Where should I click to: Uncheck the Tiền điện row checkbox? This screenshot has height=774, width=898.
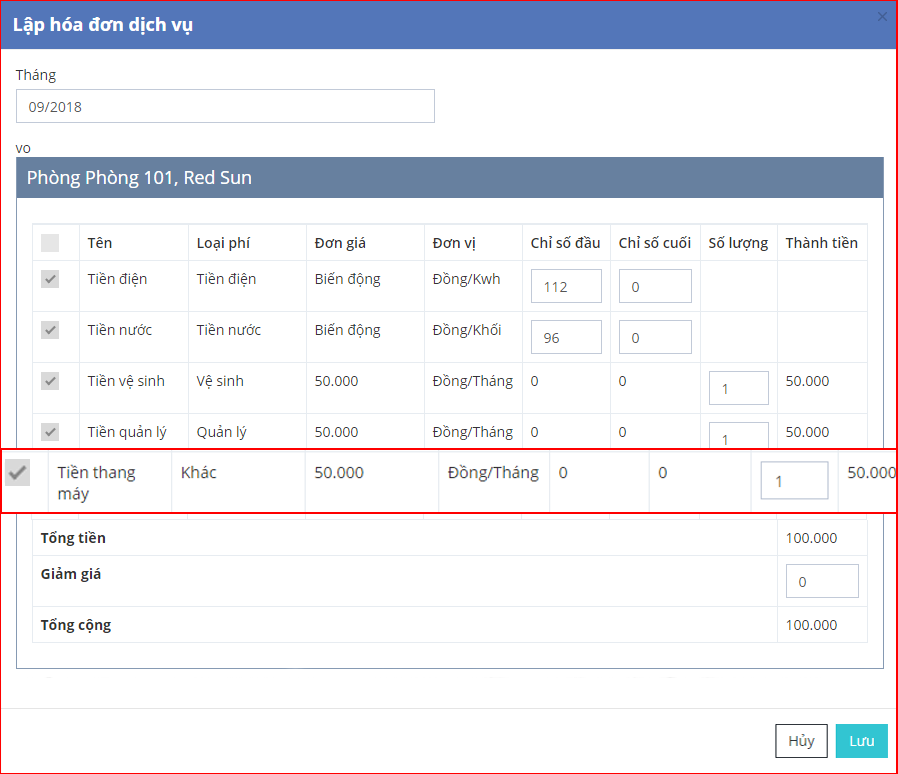[x=50, y=279]
